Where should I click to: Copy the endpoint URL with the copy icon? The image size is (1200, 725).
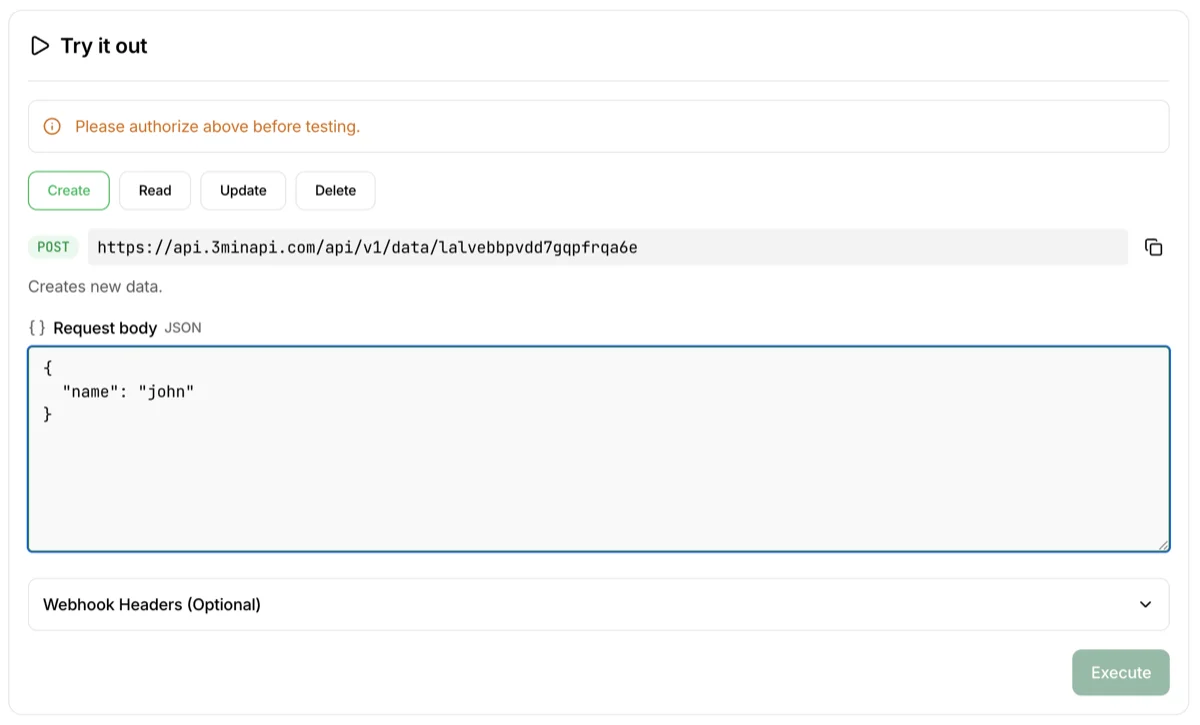(1153, 247)
